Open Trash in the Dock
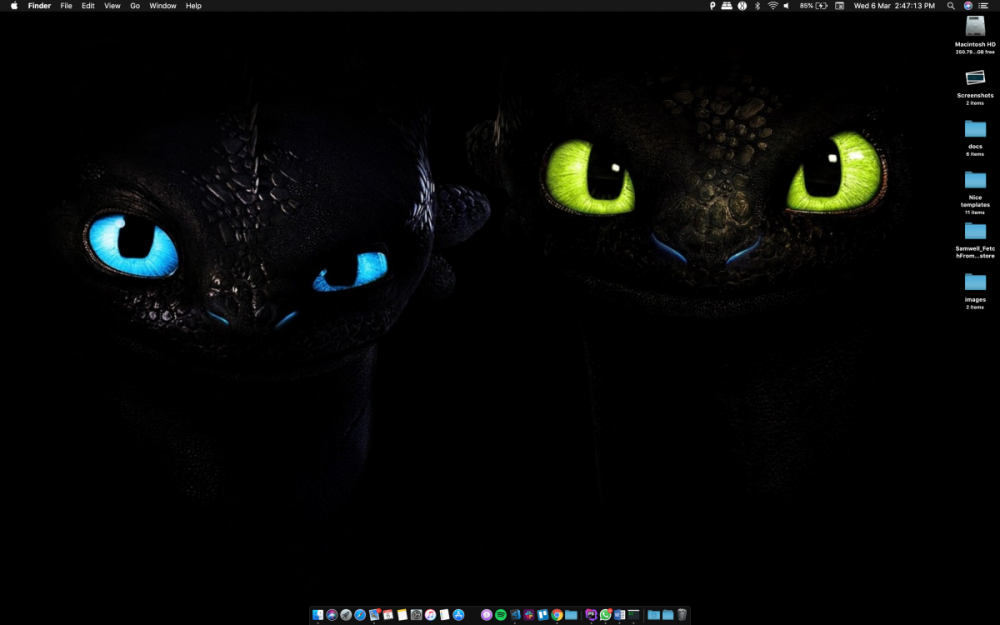 click(x=682, y=615)
